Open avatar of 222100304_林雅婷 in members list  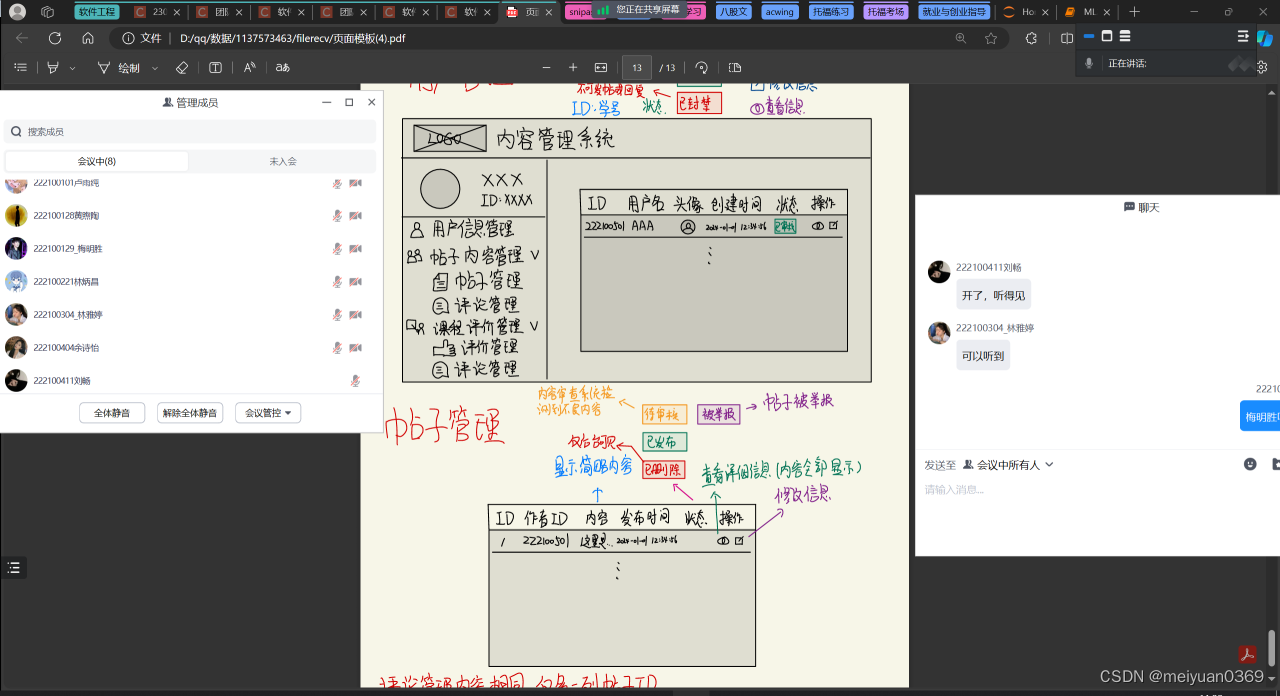16,315
